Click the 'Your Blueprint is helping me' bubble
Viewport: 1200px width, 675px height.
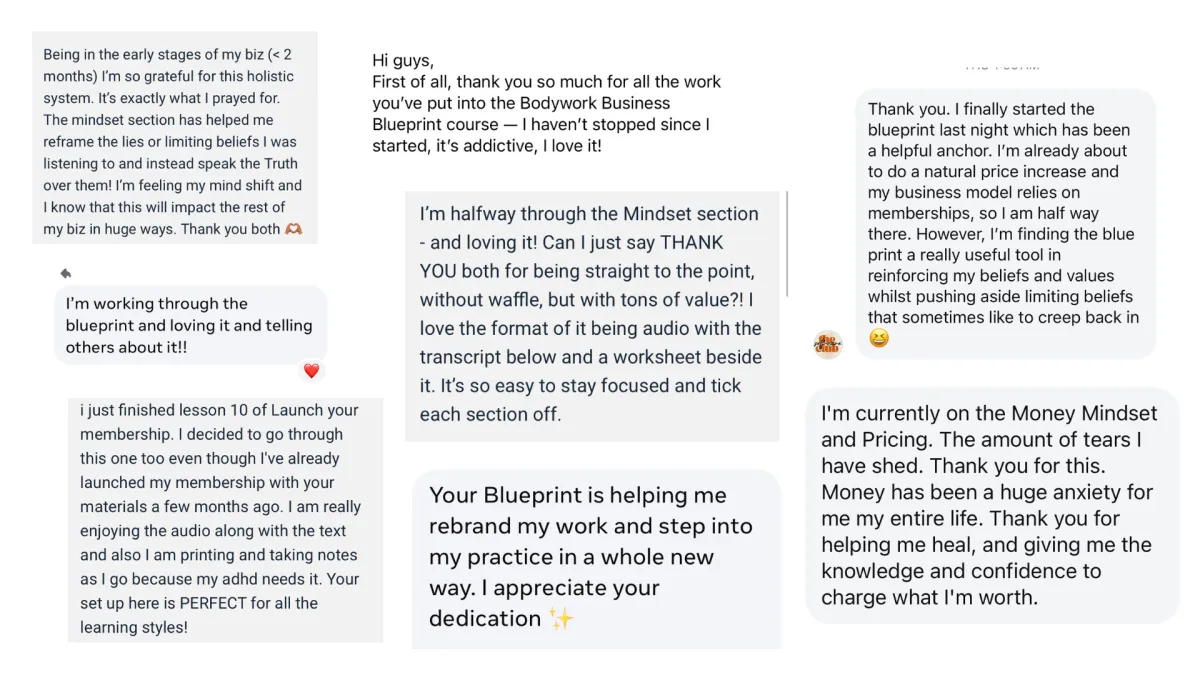point(596,559)
